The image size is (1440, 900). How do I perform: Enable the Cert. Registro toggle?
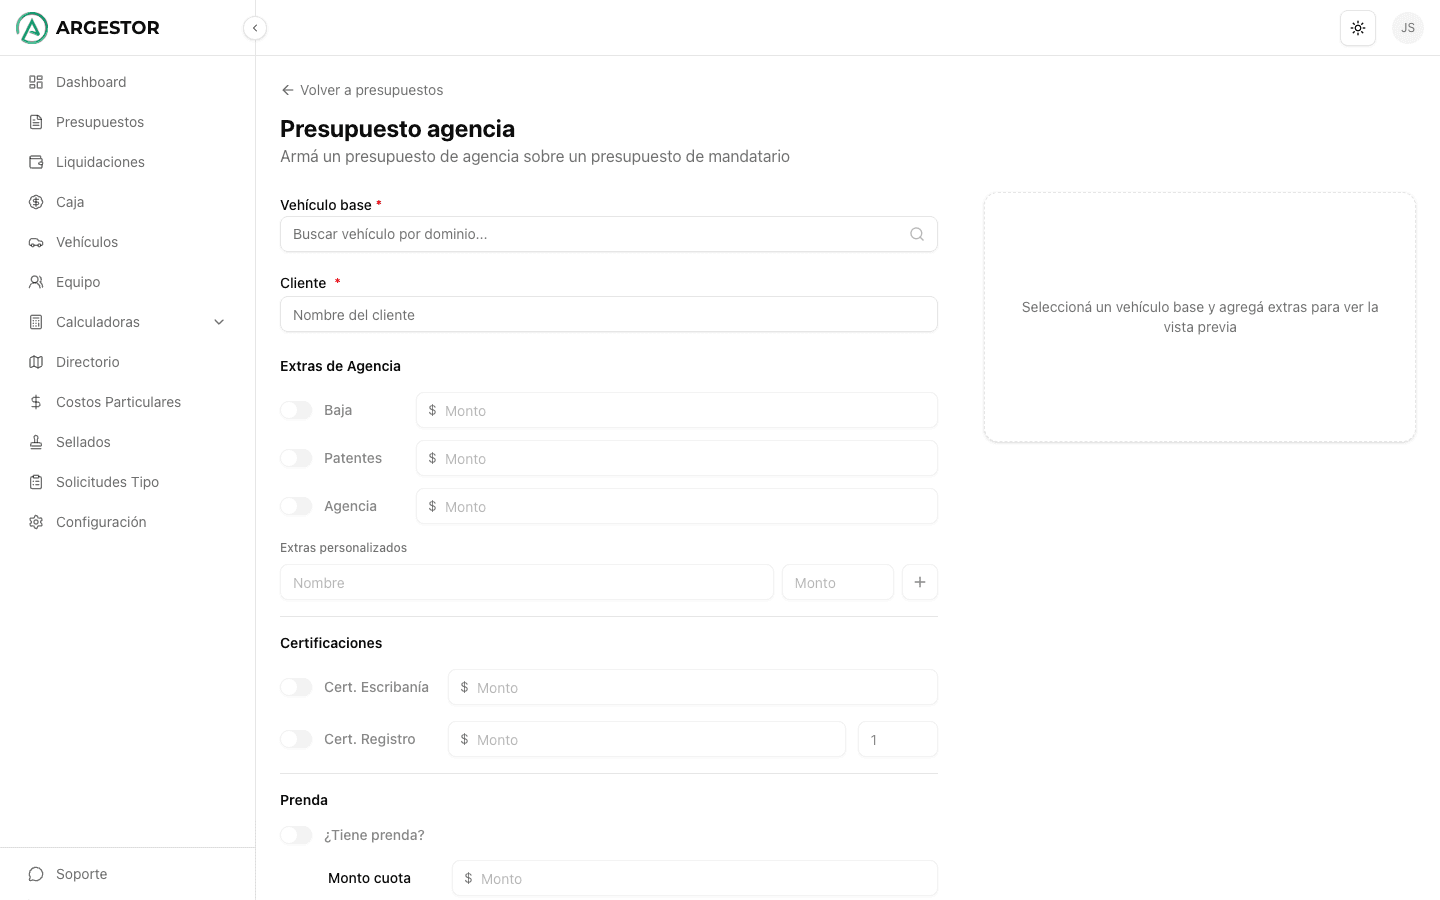pos(296,739)
